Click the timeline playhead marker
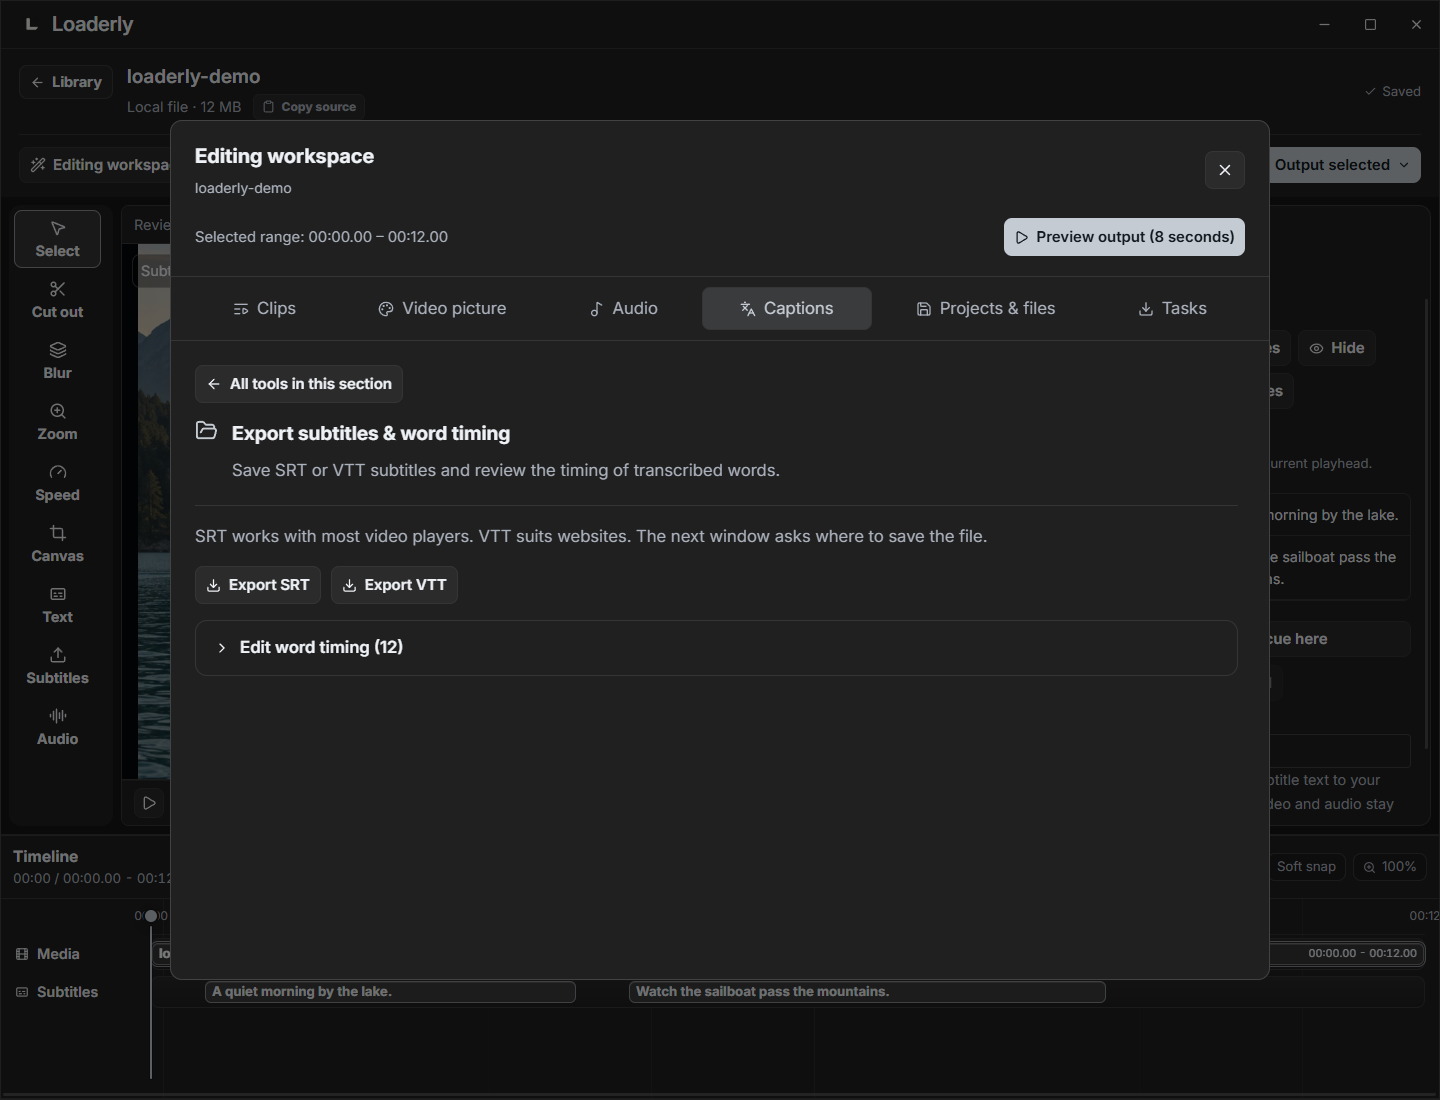The image size is (1440, 1100). click(x=151, y=916)
